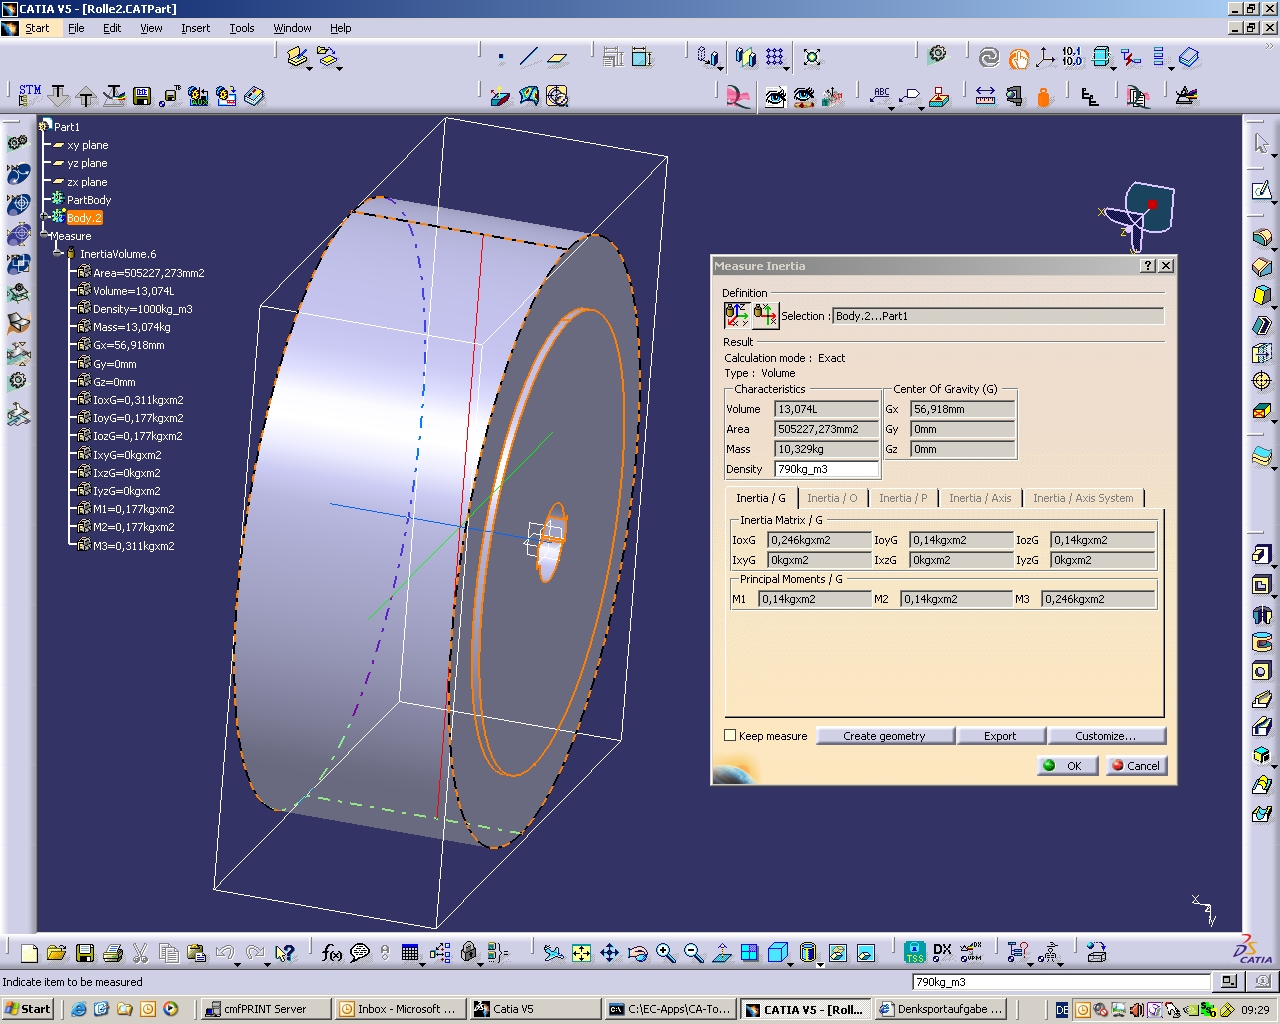Click the Fit All In view icon

(x=581, y=953)
